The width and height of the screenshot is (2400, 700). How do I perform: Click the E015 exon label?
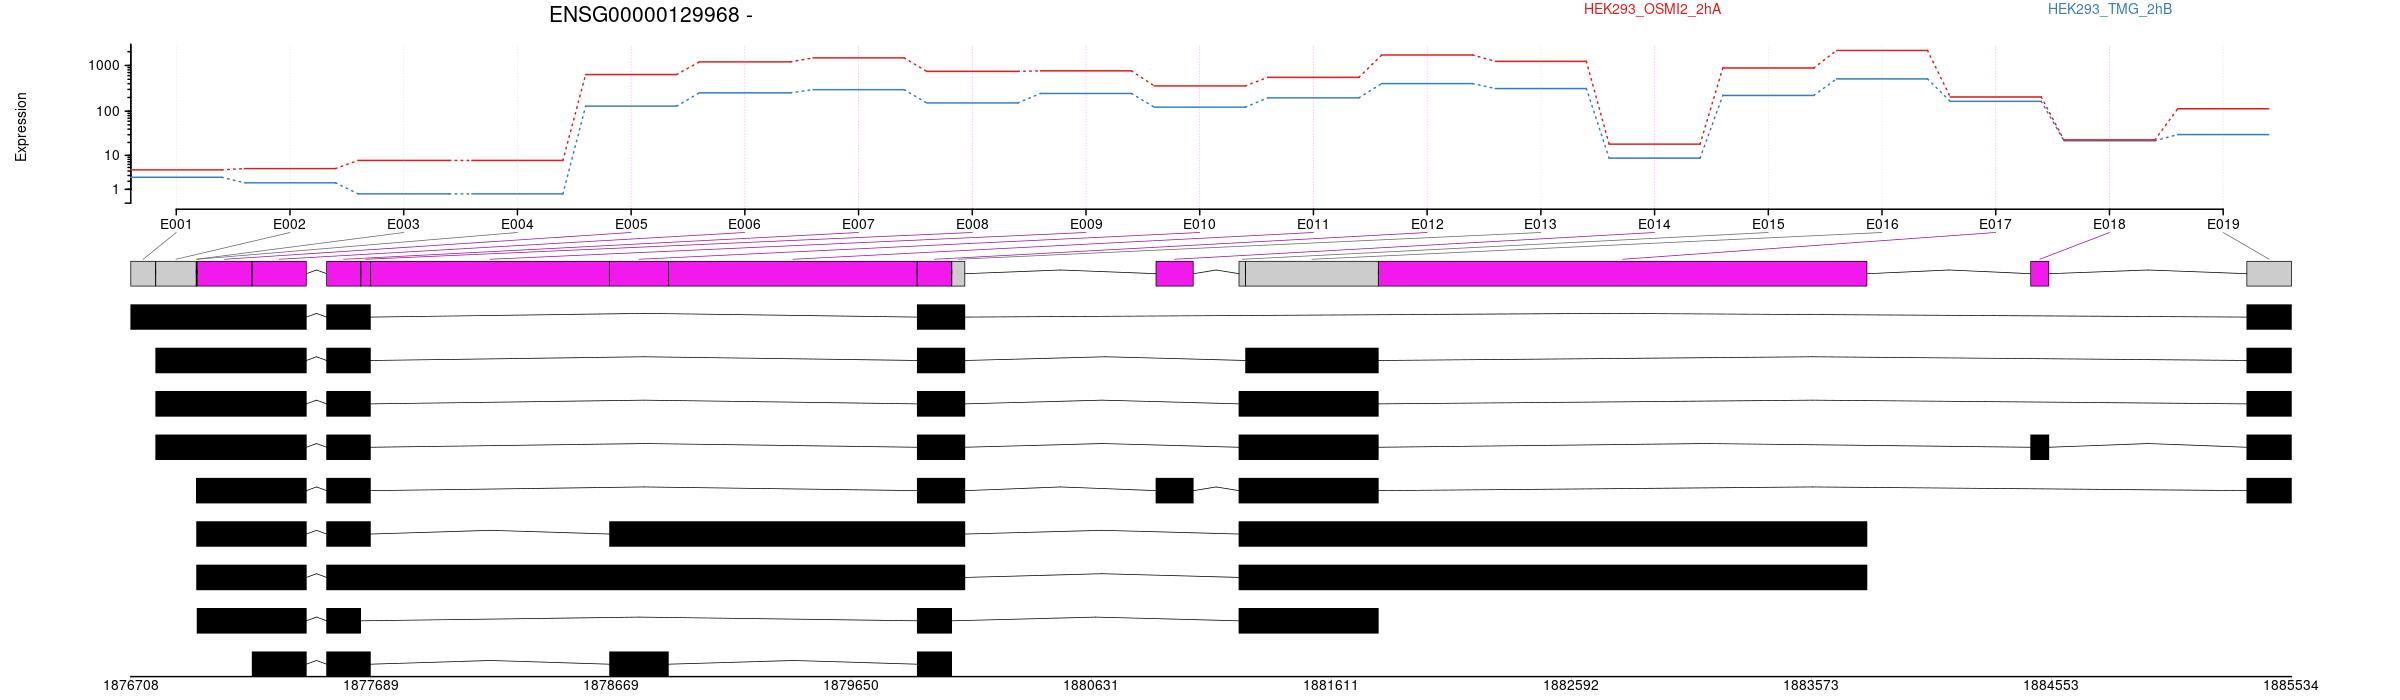(x=1768, y=225)
